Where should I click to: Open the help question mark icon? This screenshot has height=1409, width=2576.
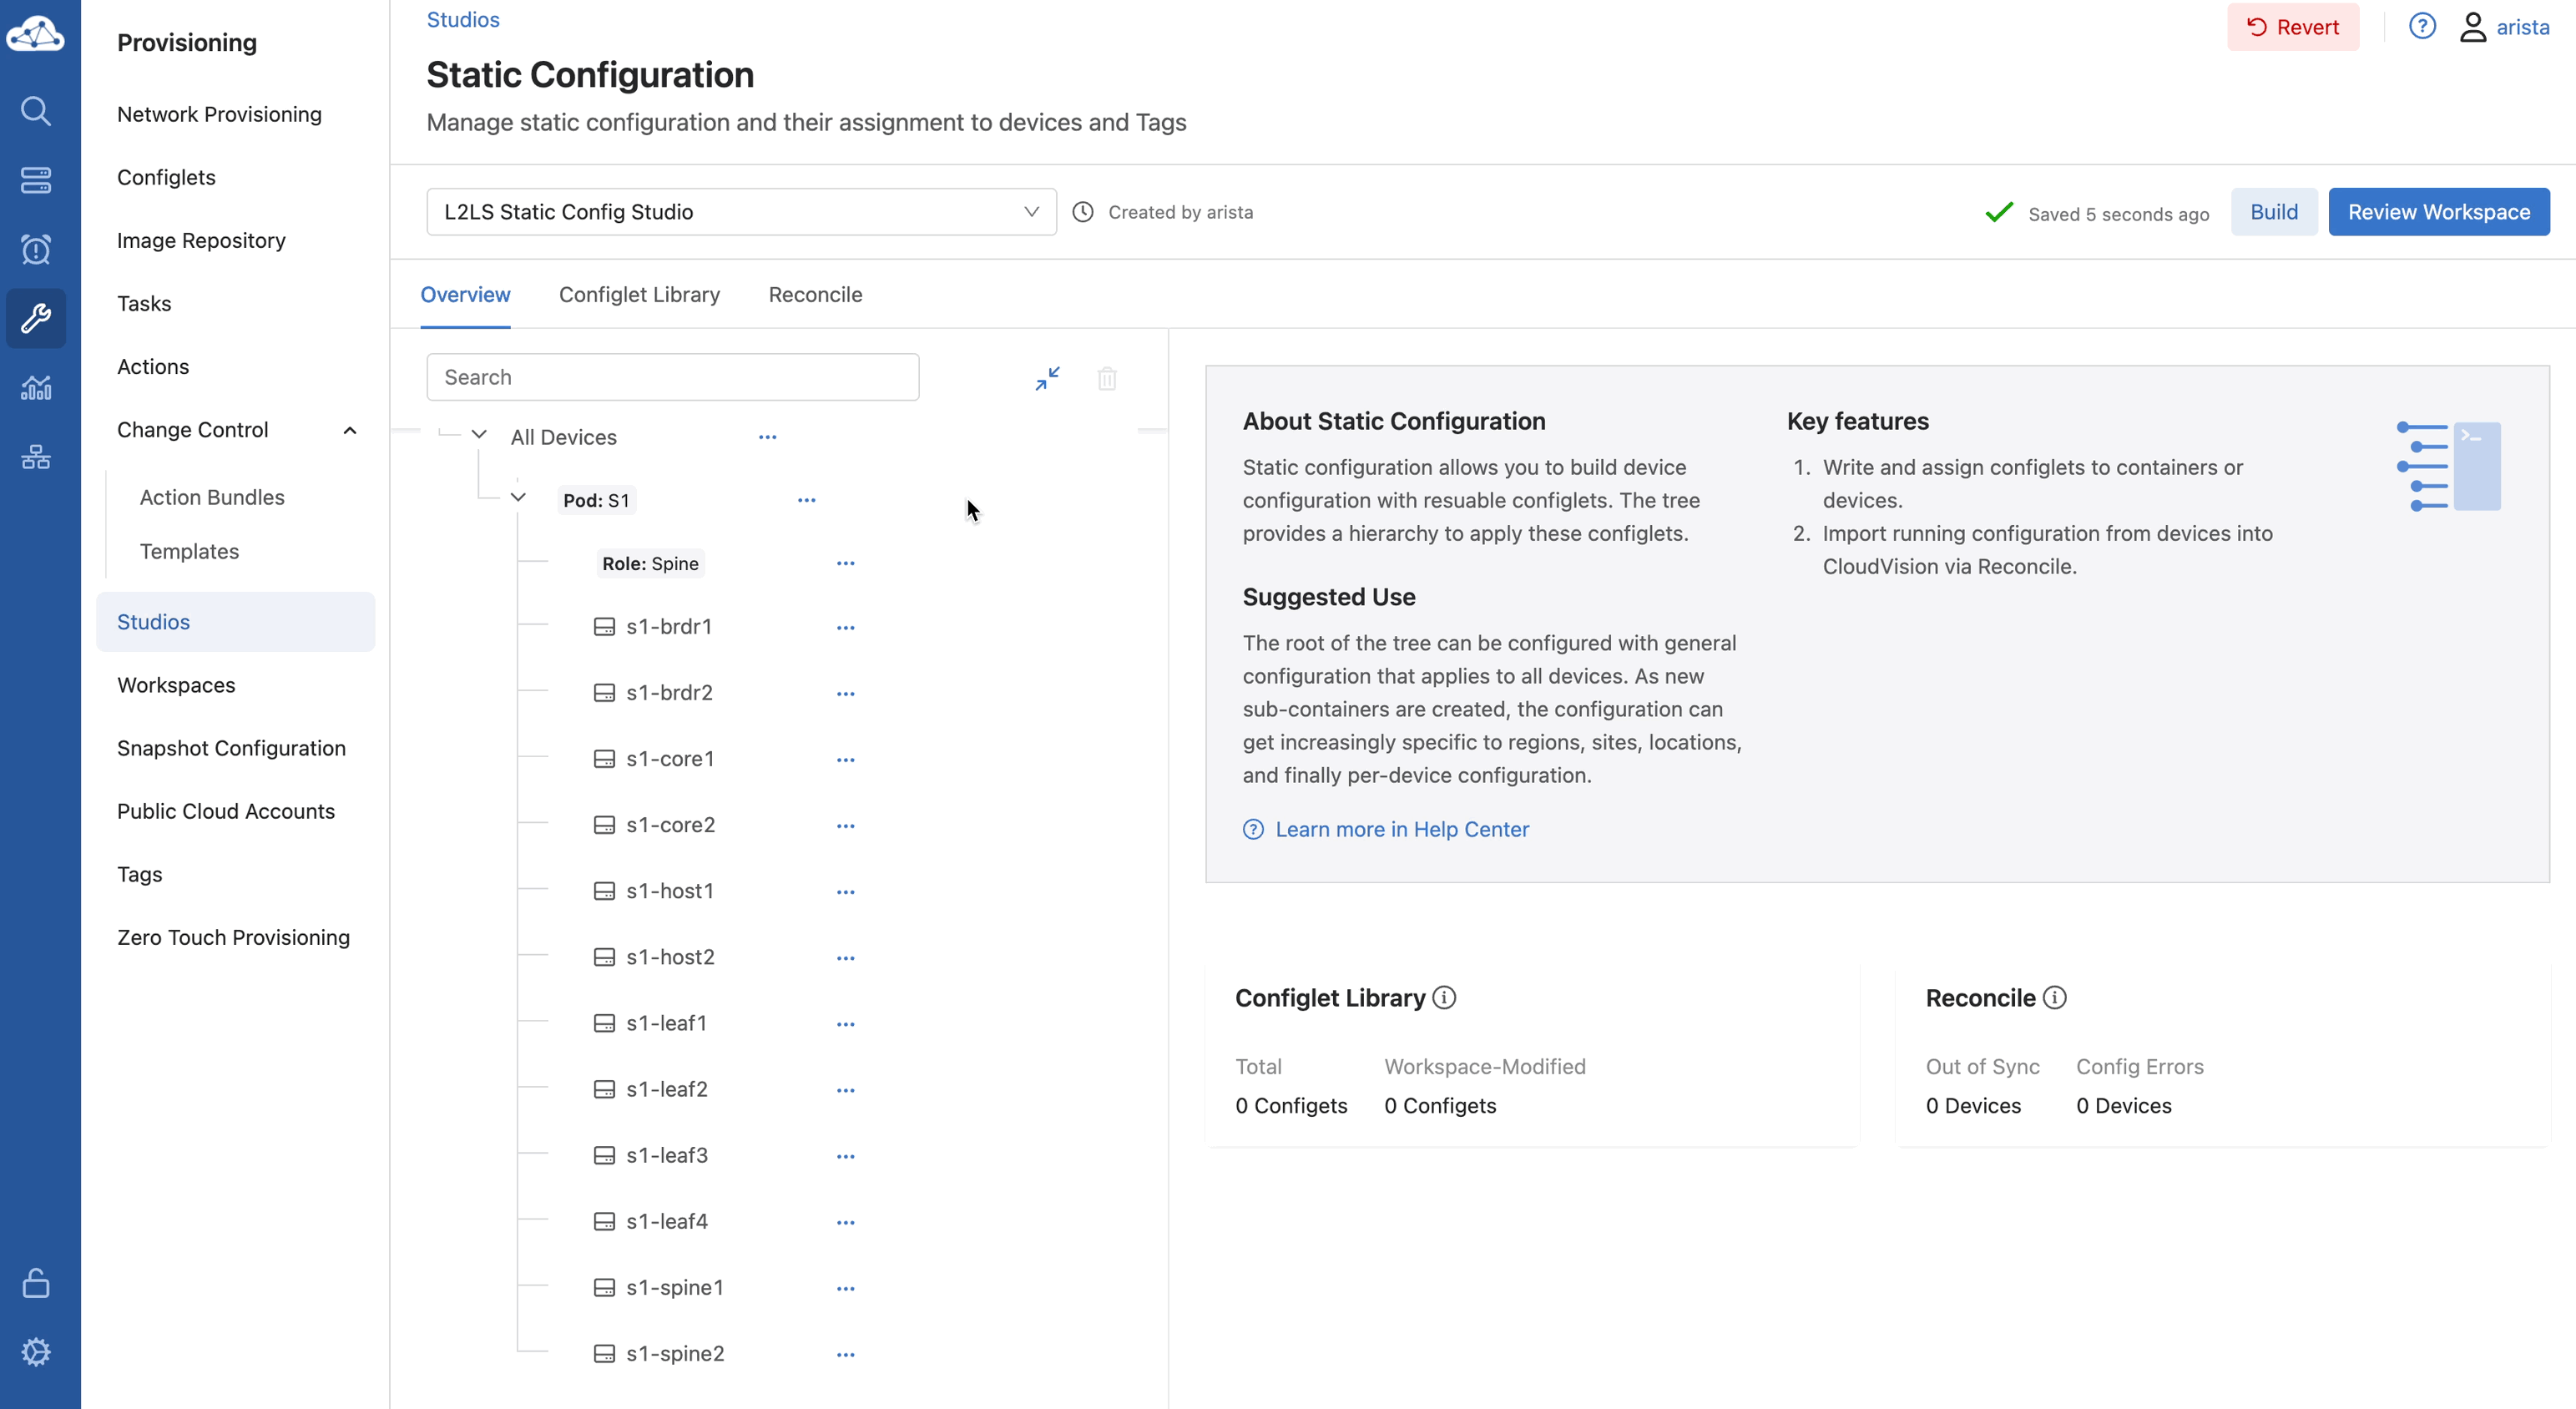pos(2421,27)
